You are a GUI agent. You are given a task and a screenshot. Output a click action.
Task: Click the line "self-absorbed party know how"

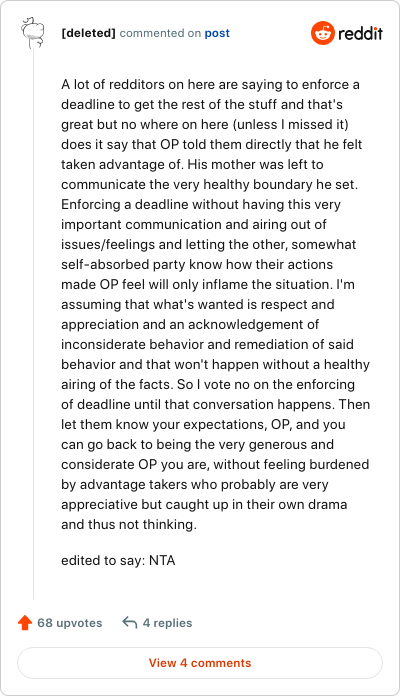pos(197,264)
